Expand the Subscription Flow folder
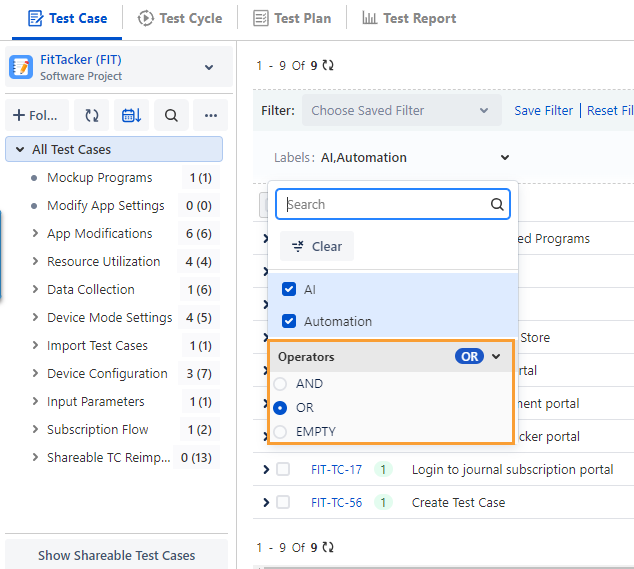Viewport: 634px width, 569px height. point(35,429)
